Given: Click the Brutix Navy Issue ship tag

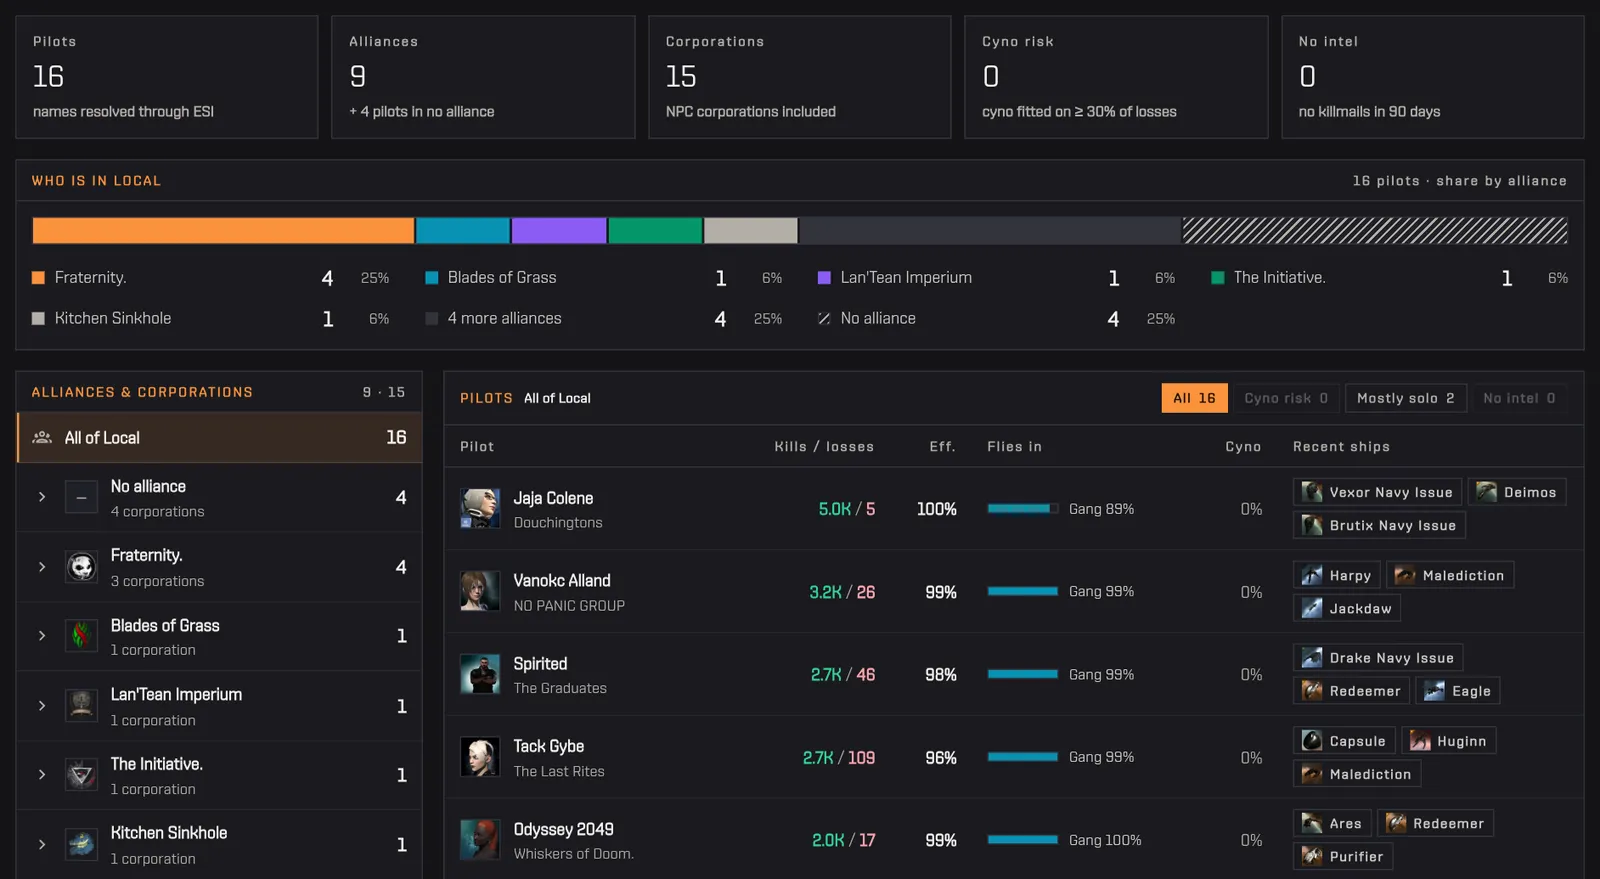Looking at the screenshot, I should pyautogui.click(x=1379, y=525).
